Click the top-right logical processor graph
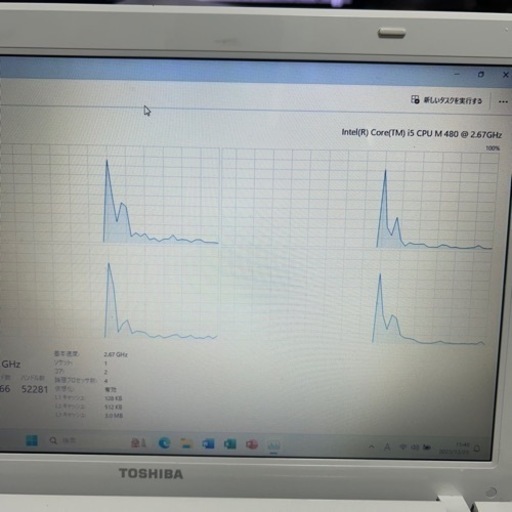Image resolution: width=512 pixels, height=512 pixels. click(x=361, y=199)
